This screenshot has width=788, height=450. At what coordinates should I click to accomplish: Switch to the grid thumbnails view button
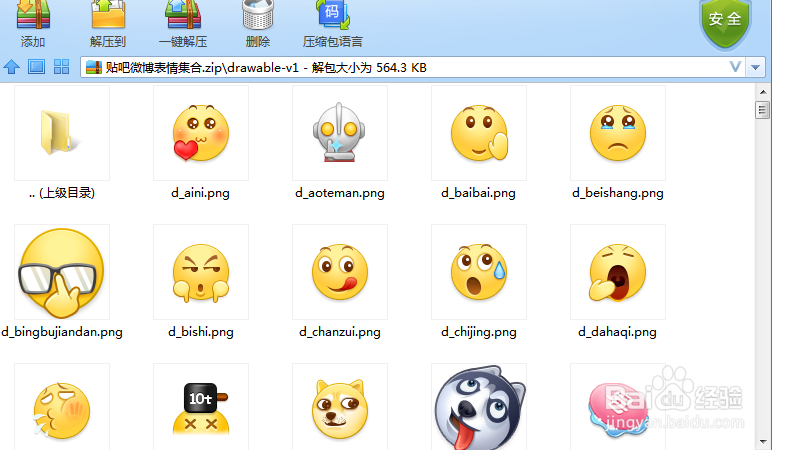tap(61, 66)
